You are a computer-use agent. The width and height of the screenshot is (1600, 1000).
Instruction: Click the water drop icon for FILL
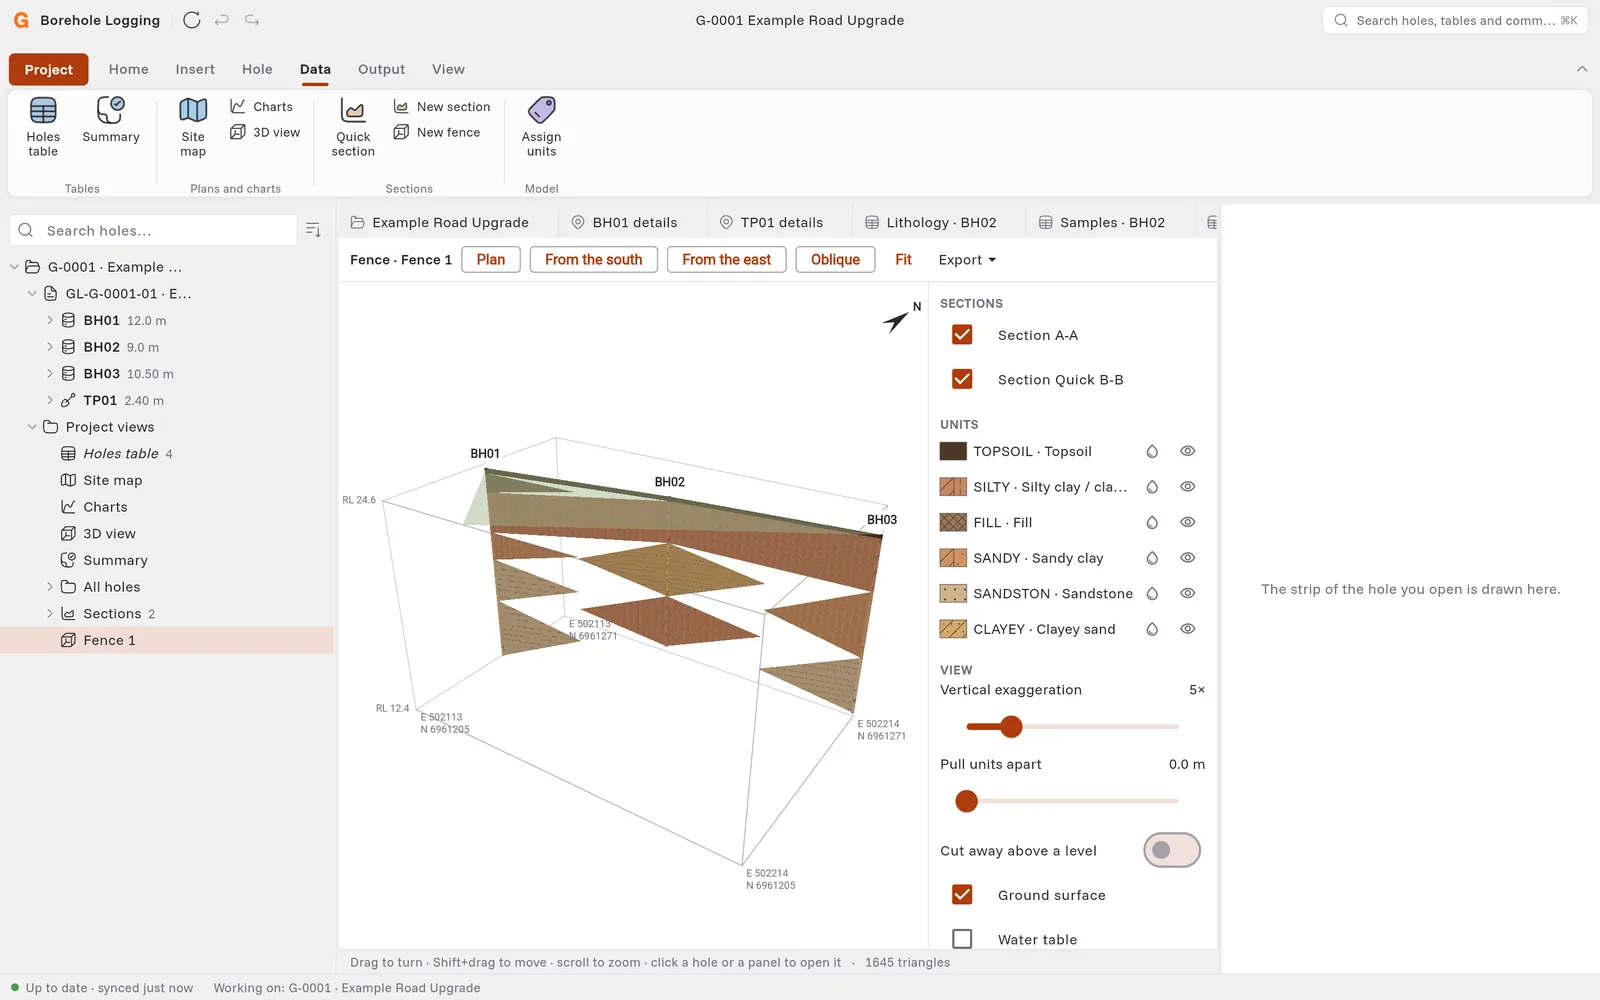point(1152,522)
